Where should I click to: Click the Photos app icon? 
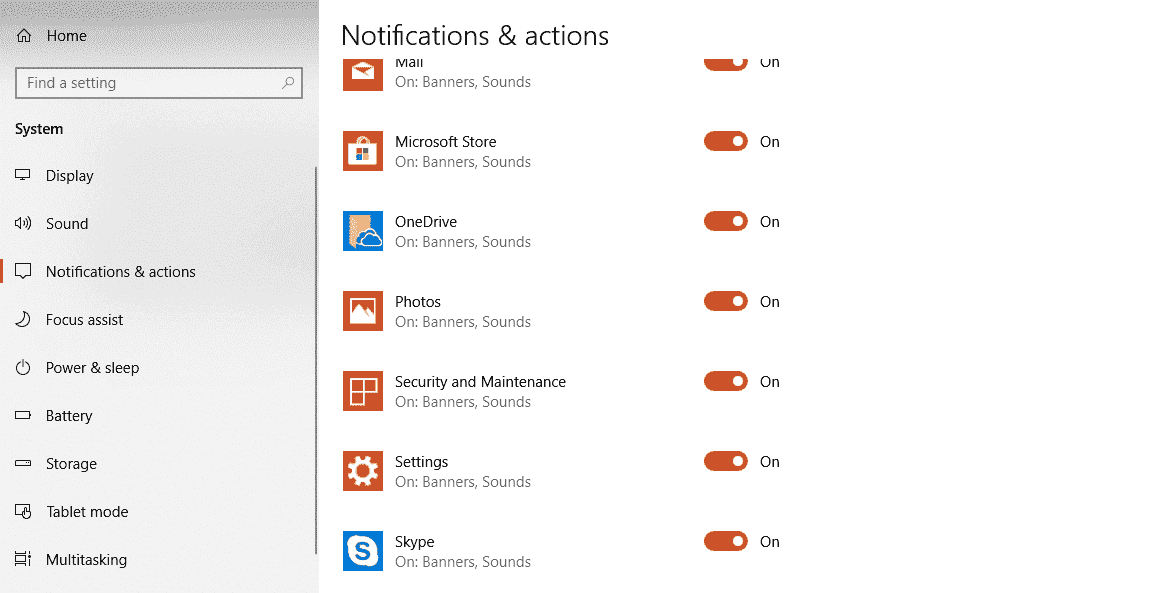coord(362,311)
